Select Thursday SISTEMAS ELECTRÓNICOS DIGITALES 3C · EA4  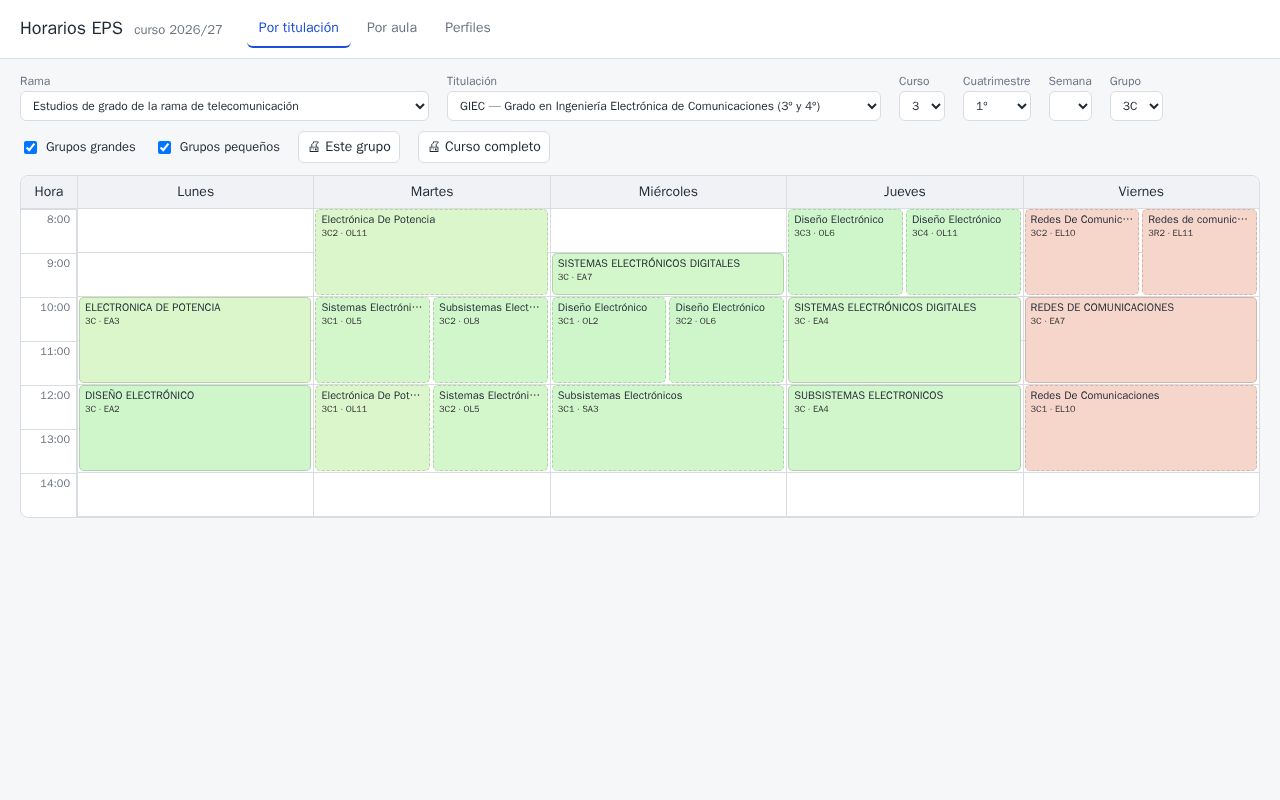(x=904, y=340)
